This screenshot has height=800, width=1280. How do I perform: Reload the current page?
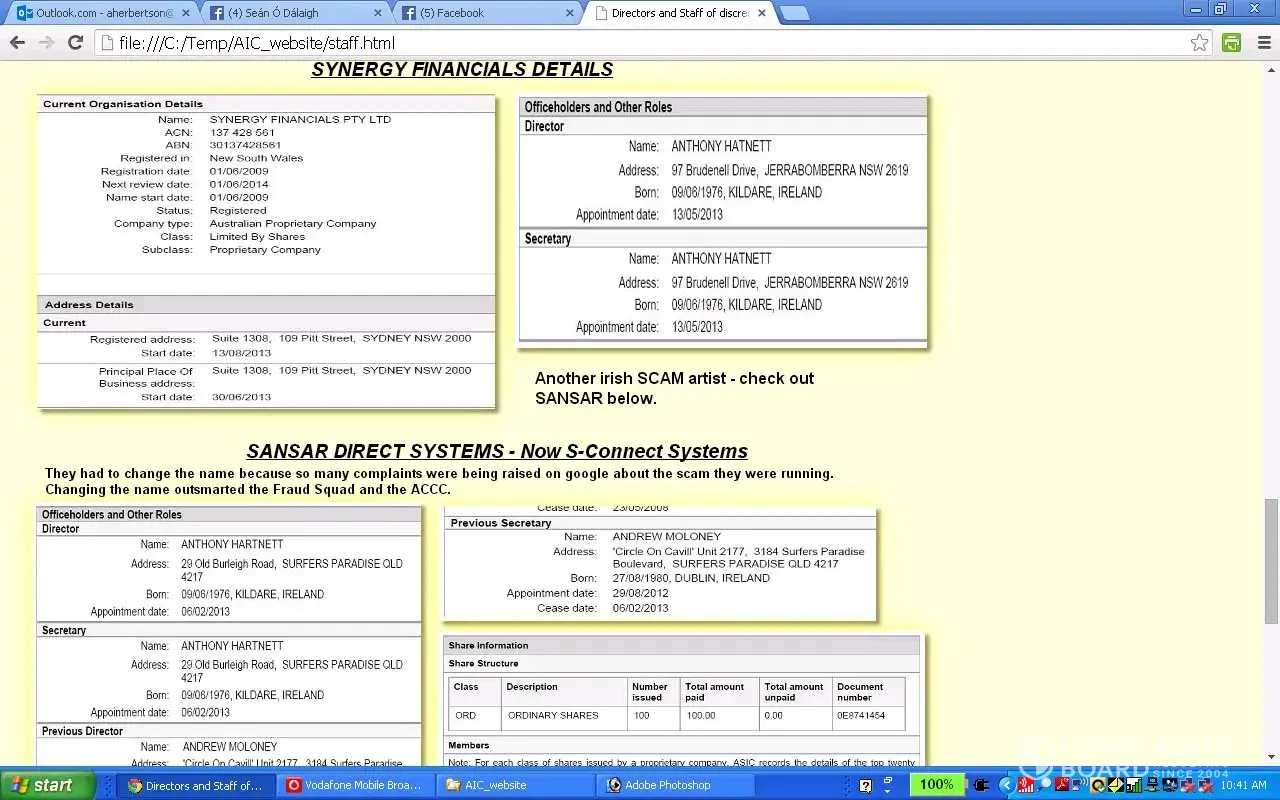point(75,43)
